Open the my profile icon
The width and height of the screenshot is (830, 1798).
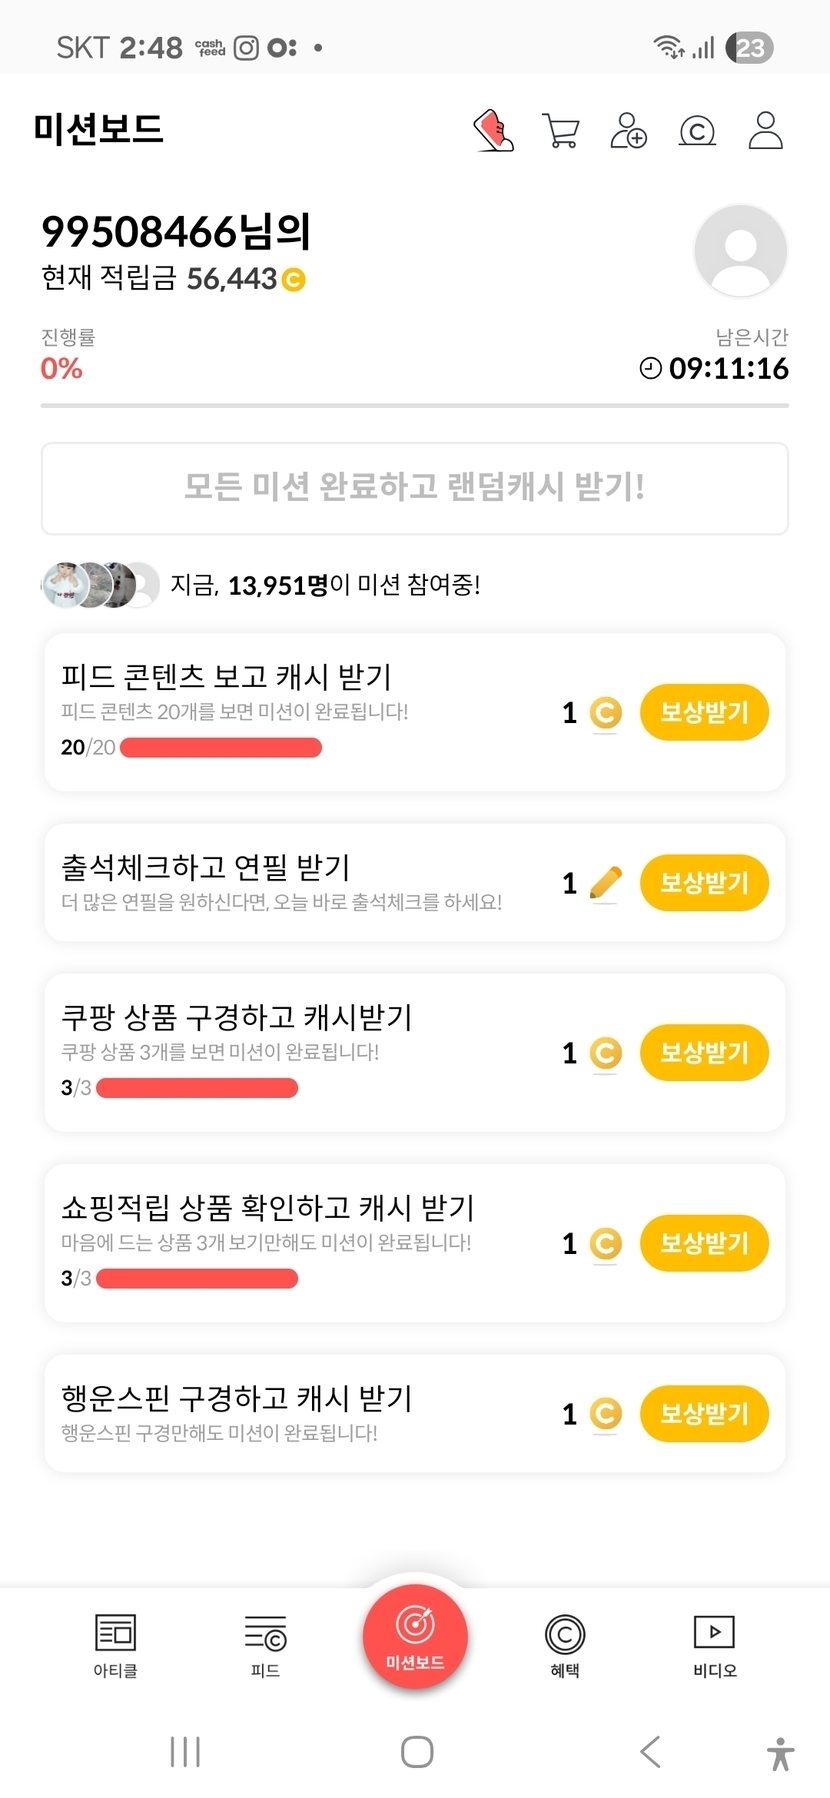click(x=765, y=130)
